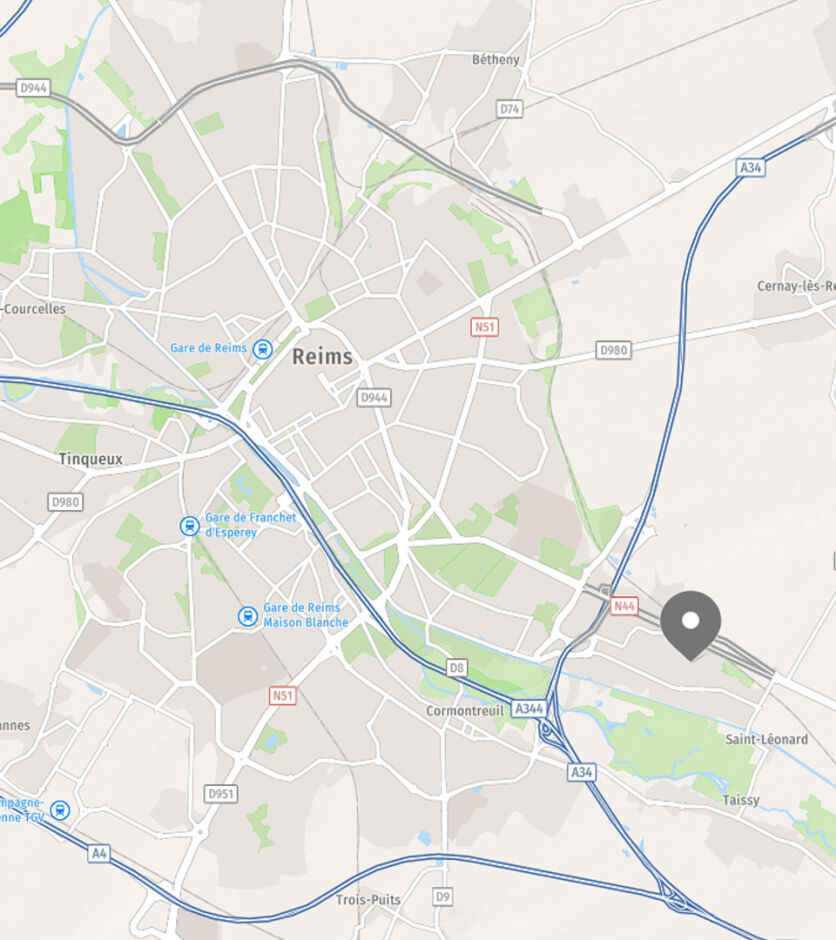836x940 pixels.
Task: Click the D951 road badge
Action: (221, 794)
